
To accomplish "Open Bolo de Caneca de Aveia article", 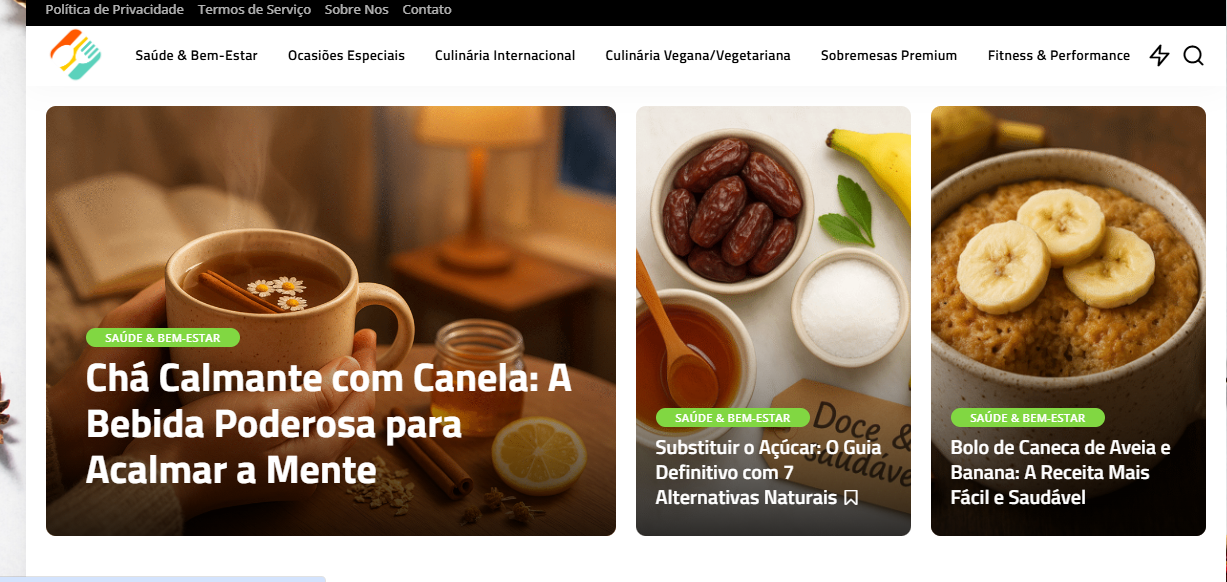I will point(1060,472).
